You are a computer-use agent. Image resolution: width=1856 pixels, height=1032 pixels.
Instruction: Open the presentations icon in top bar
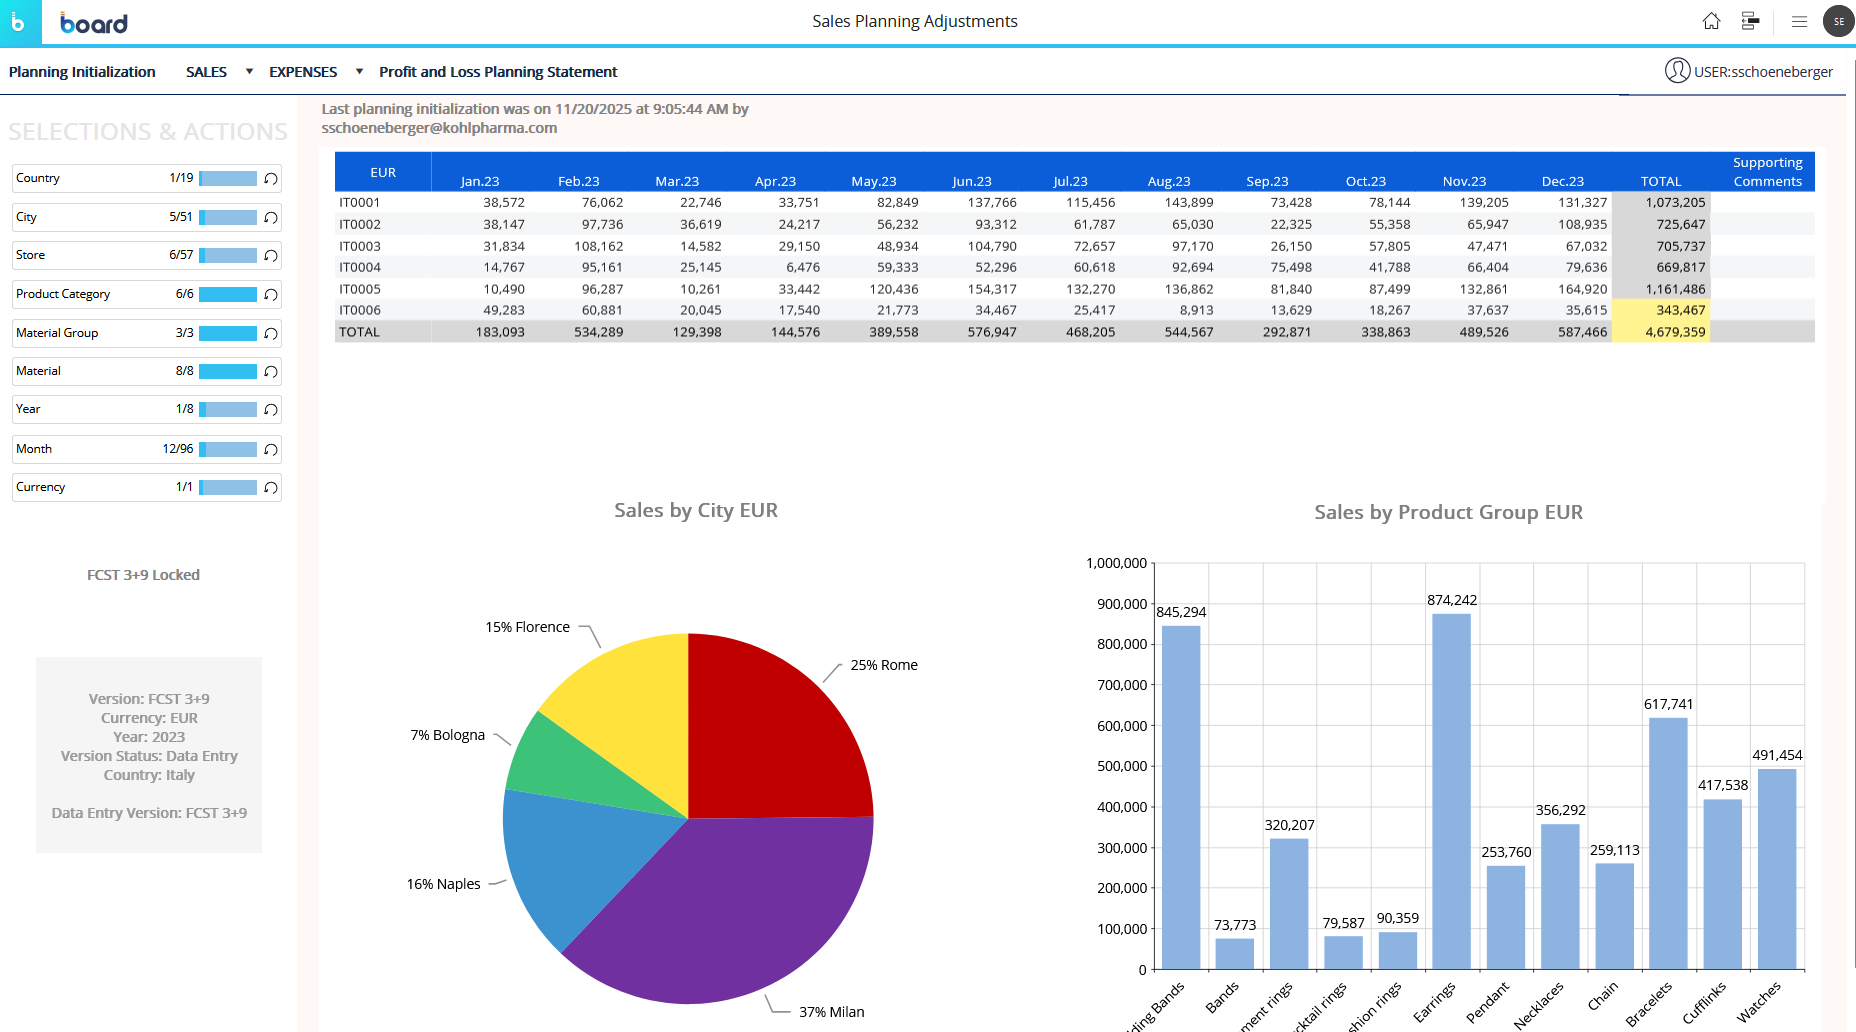tap(1750, 21)
